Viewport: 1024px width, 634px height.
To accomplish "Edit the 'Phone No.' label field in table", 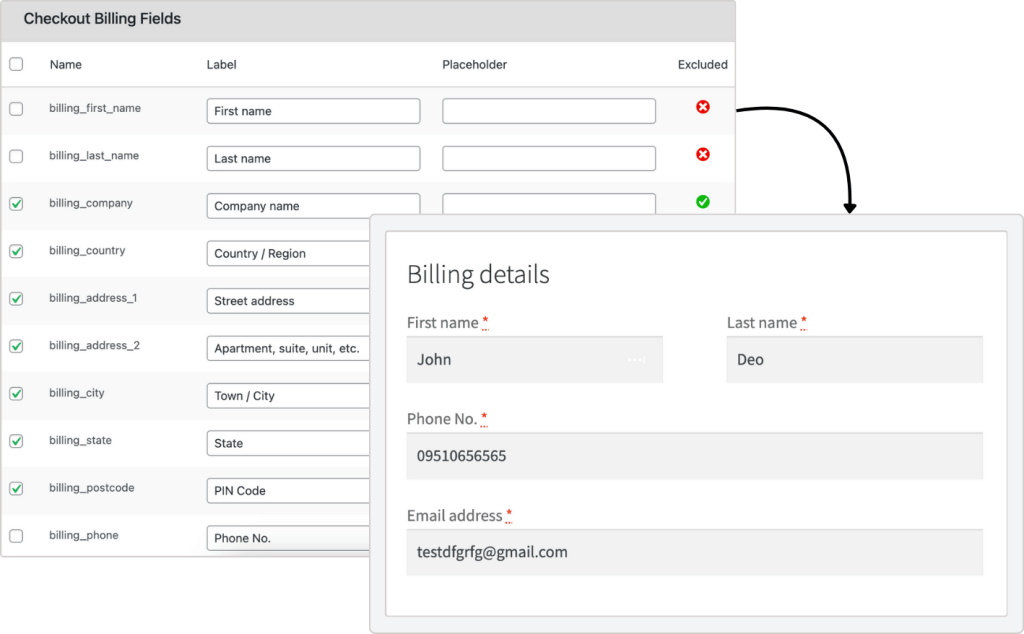I will point(288,538).
